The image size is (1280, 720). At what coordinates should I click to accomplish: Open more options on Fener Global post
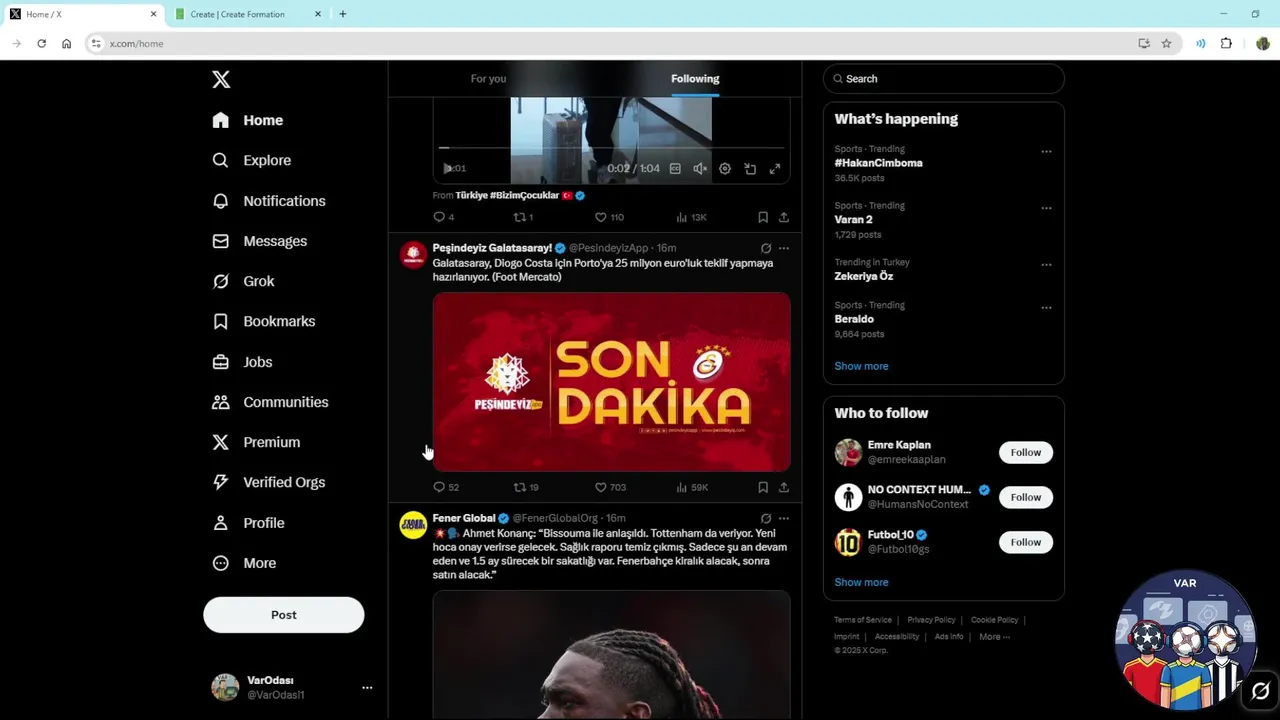(784, 518)
